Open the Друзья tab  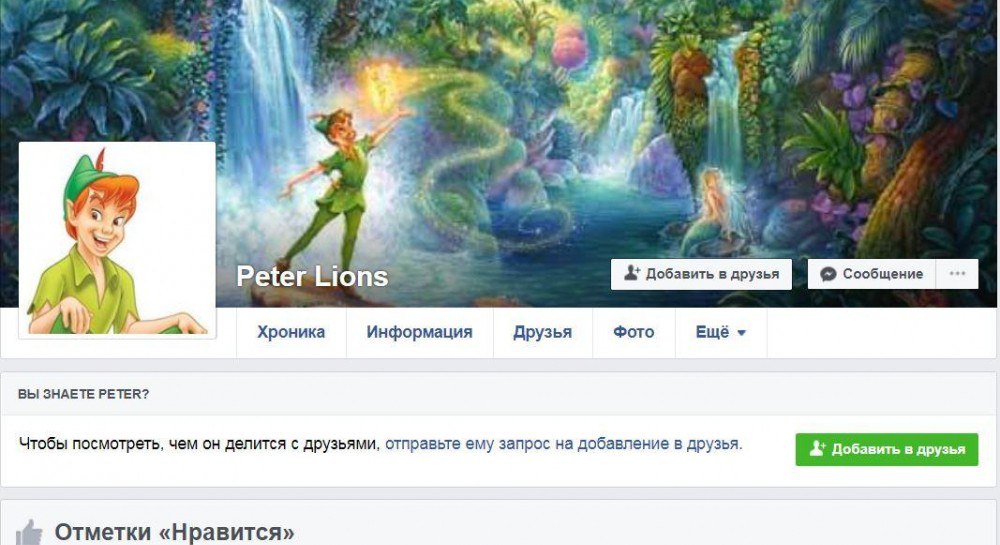point(543,332)
